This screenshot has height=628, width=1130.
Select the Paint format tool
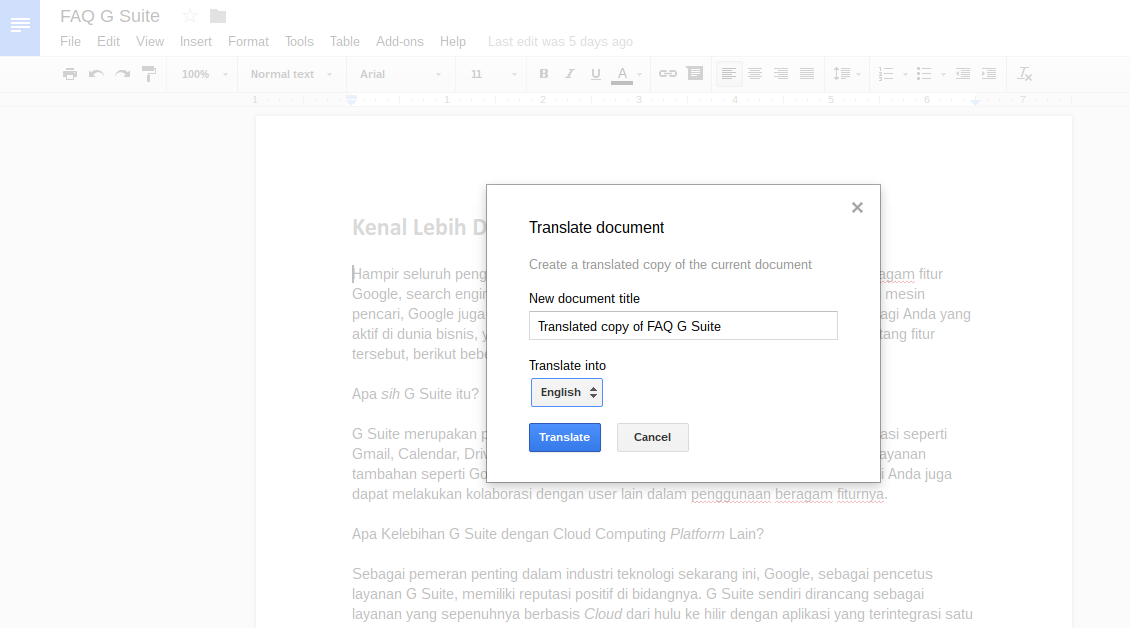[x=149, y=74]
